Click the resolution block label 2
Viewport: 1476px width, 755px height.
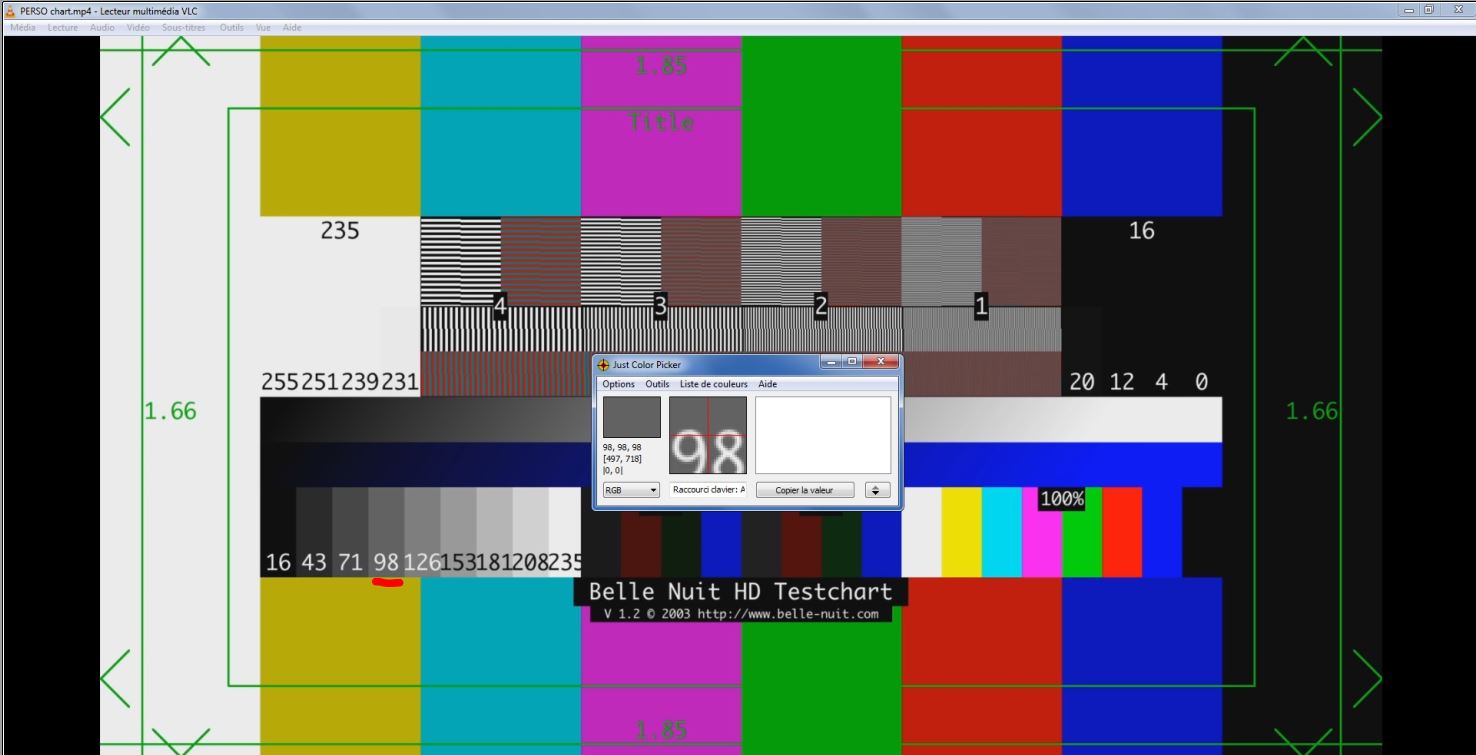(821, 308)
